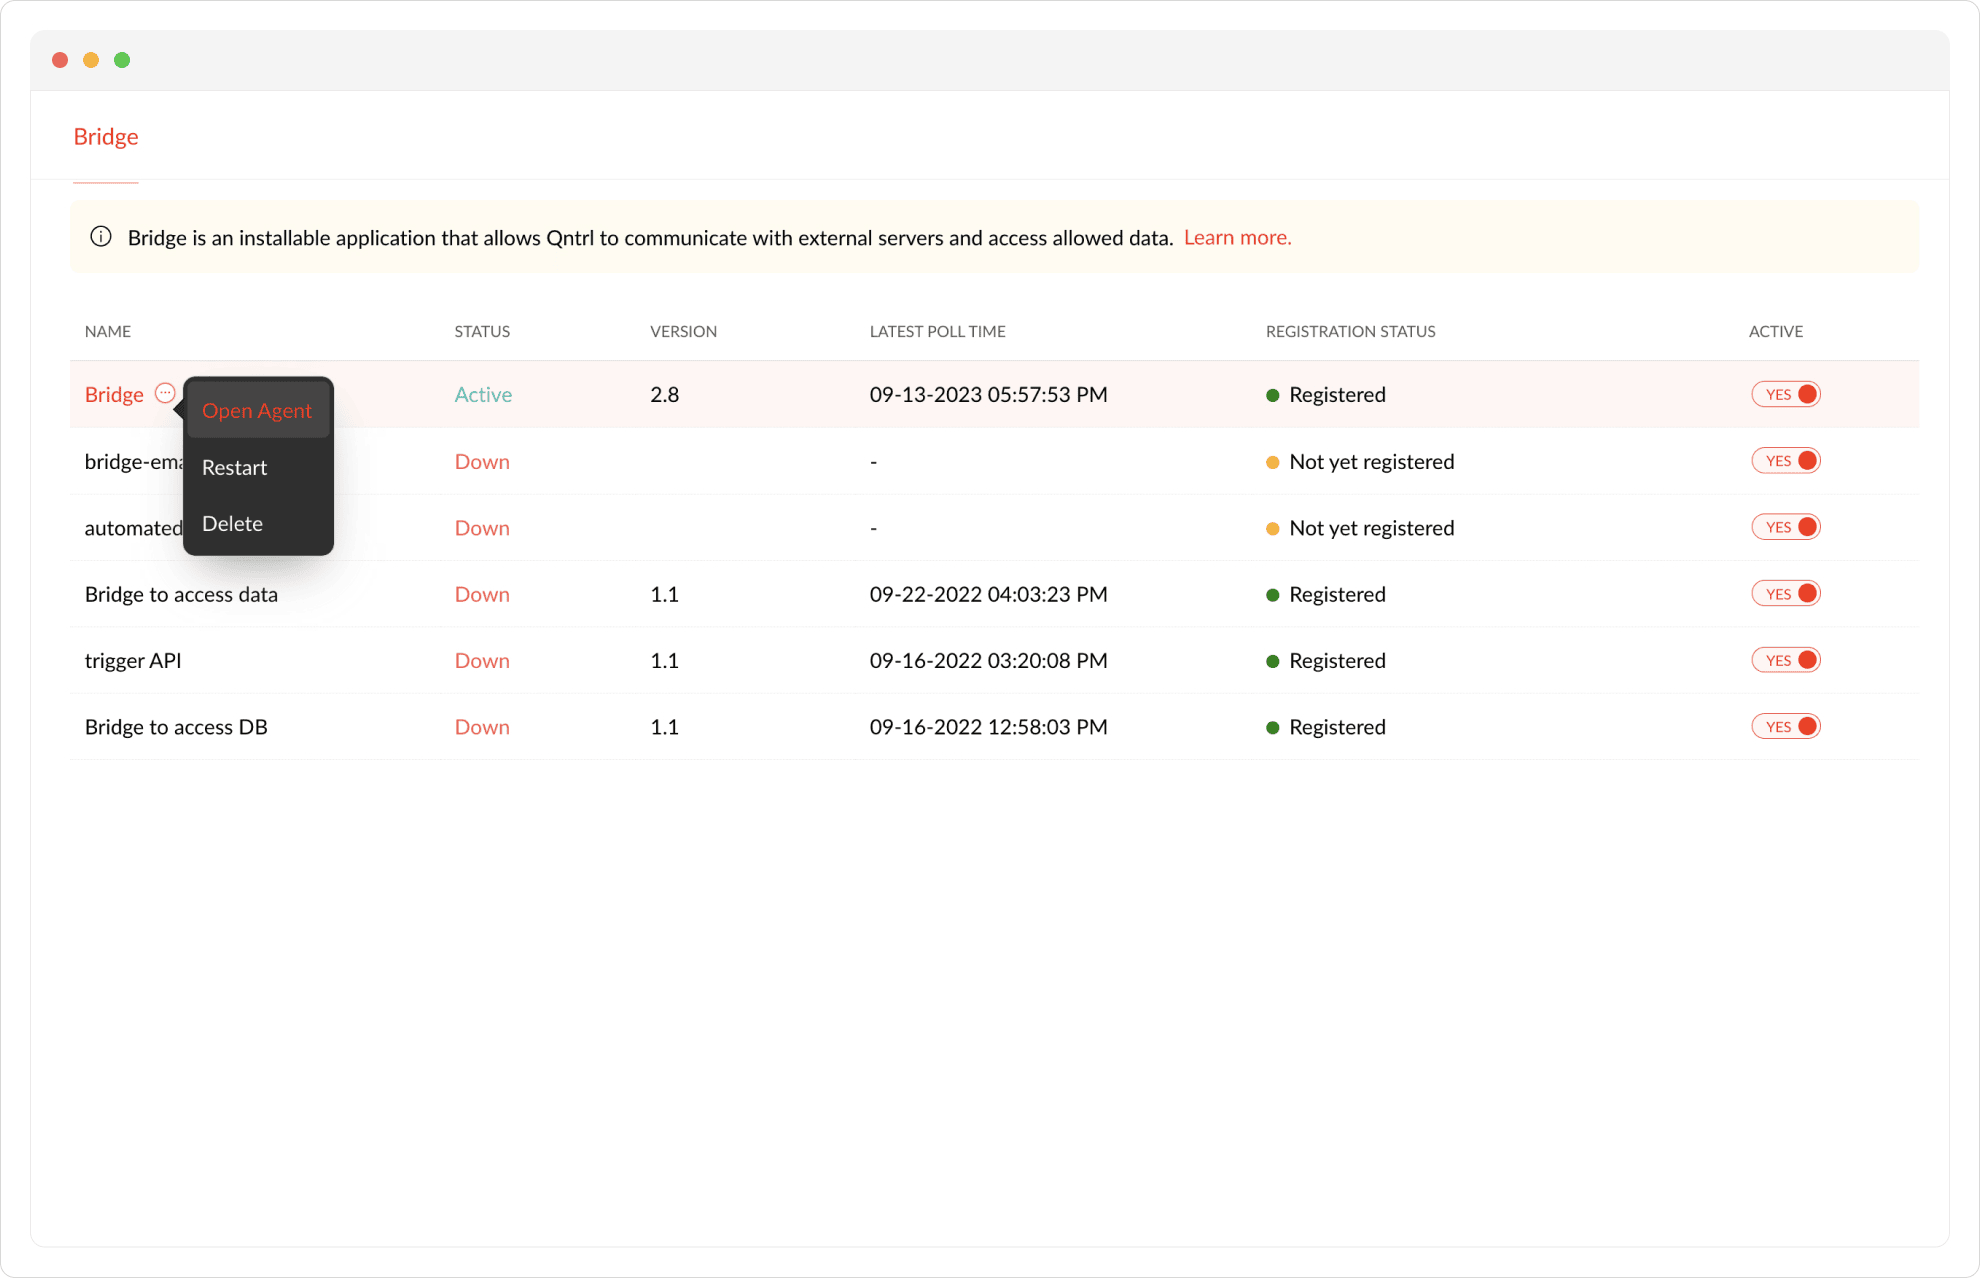Choose Open Agent from the context menu

[257, 411]
